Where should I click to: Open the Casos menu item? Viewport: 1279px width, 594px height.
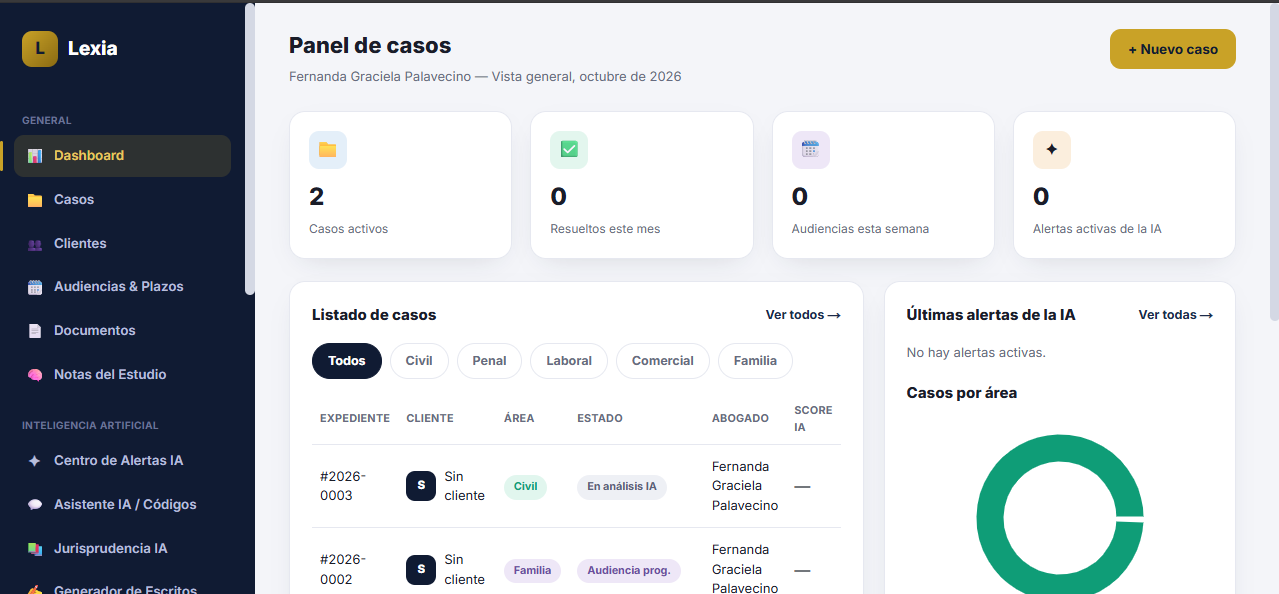(122, 200)
